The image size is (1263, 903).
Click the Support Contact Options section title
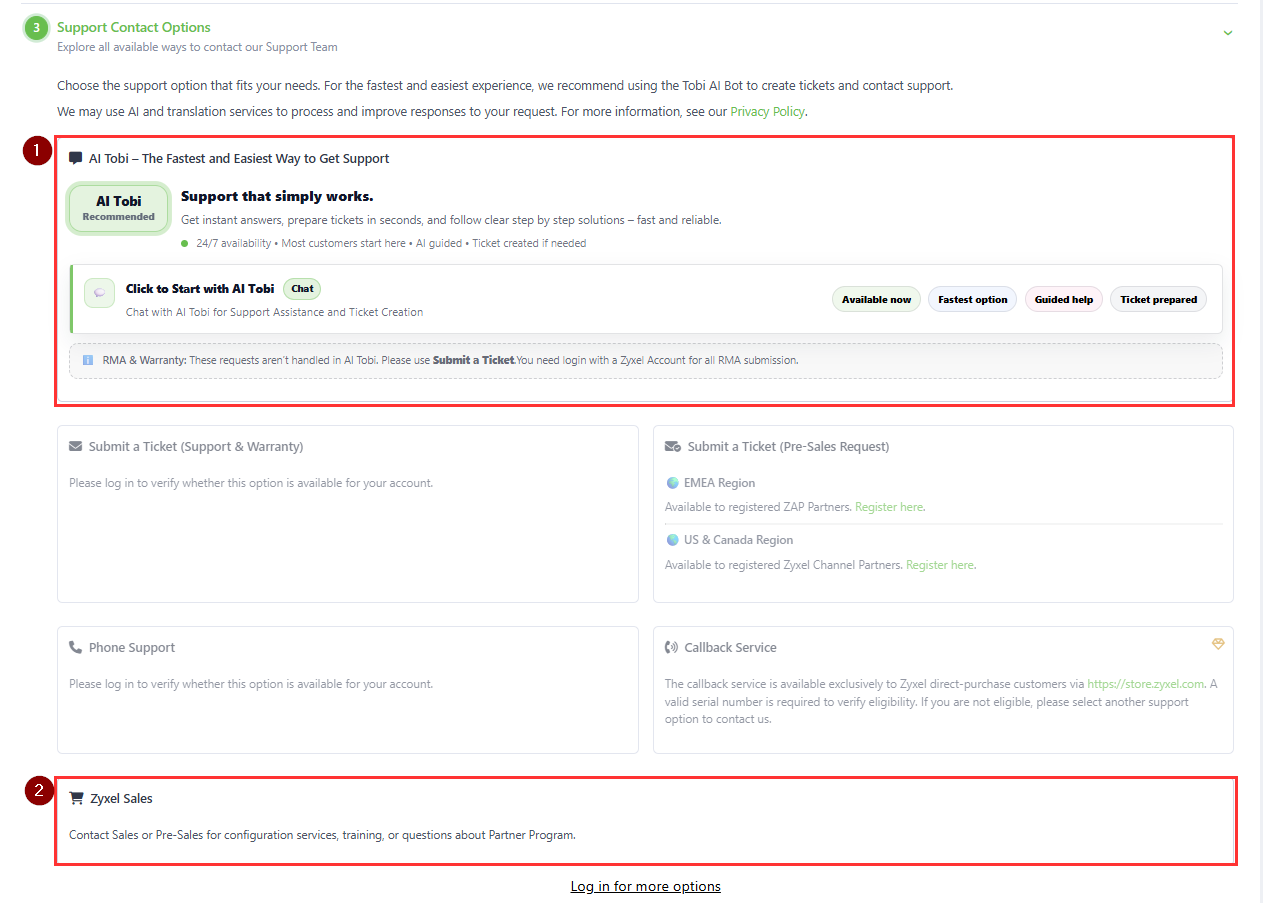[134, 27]
